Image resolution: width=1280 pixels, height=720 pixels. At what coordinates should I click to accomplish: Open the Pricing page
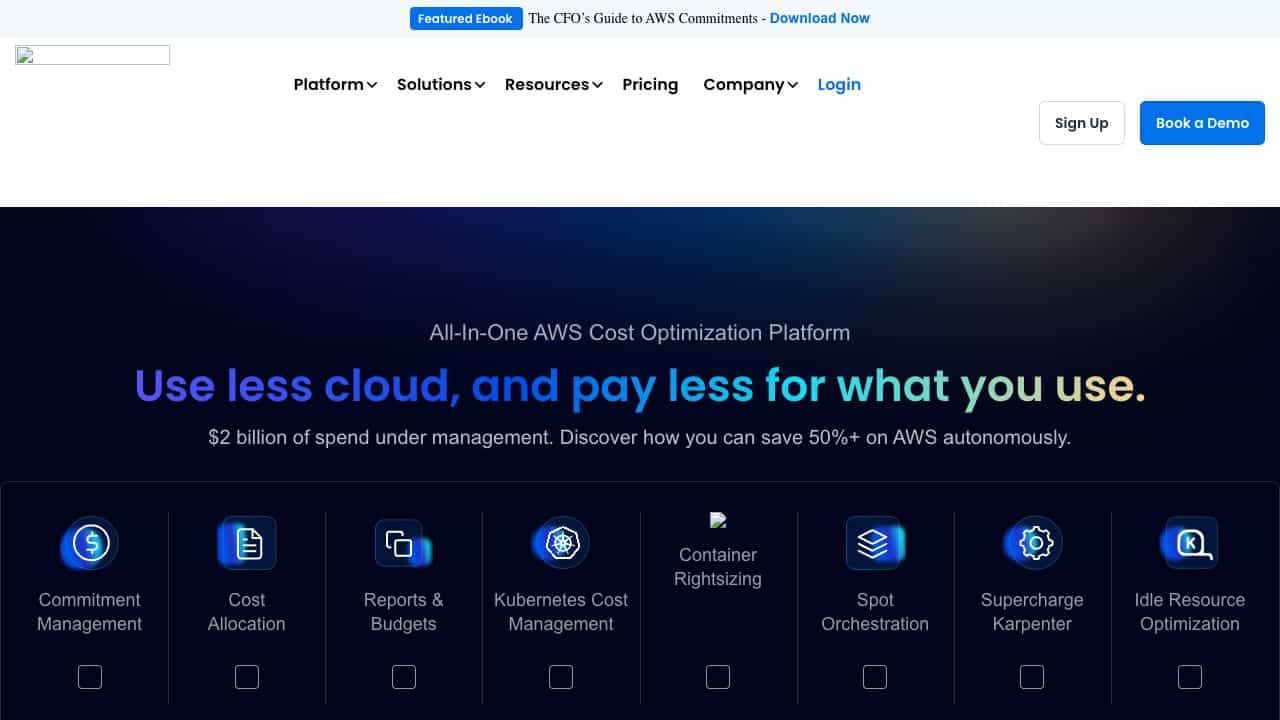point(650,85)
